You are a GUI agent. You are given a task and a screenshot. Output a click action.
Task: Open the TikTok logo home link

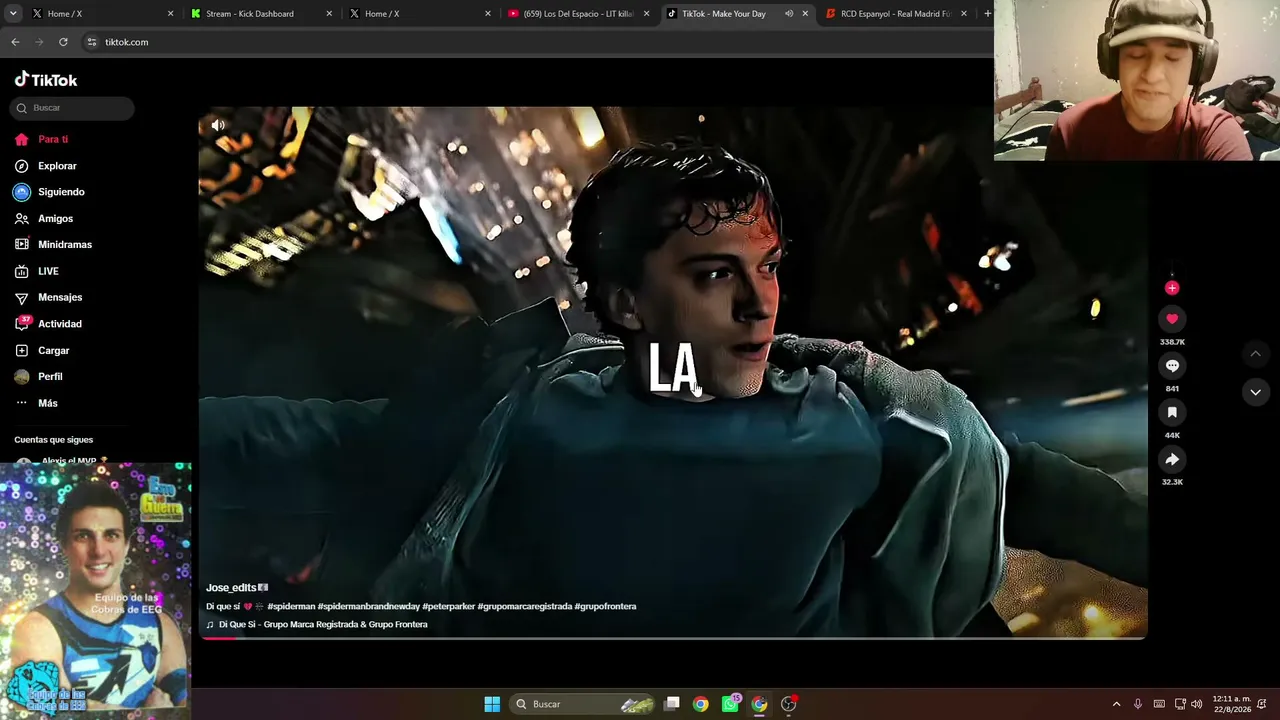click(46, 80)
